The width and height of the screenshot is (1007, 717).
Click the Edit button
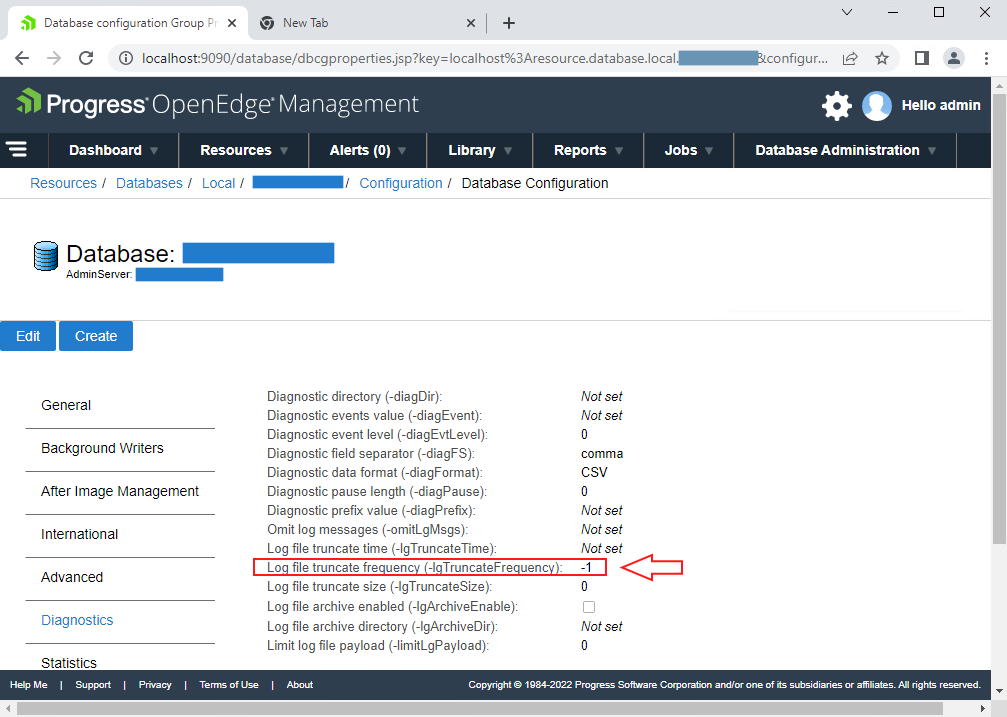click(x=28, y=336)
